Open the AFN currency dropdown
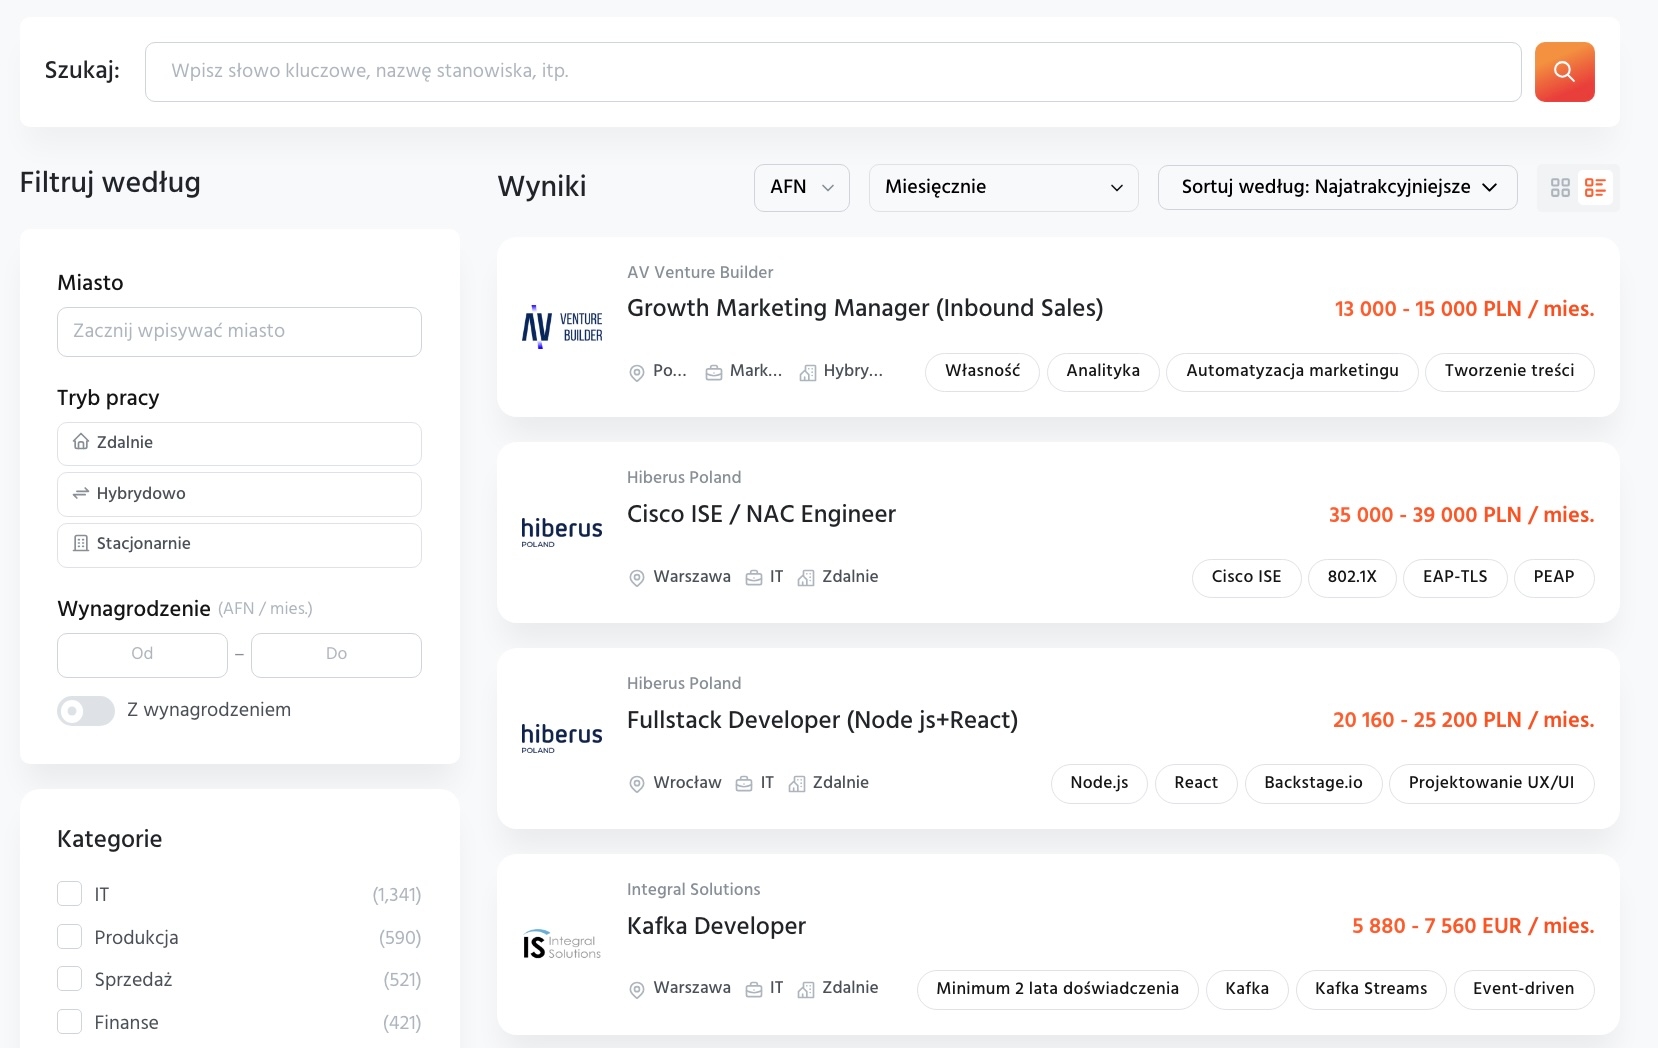The image size is (1658, 1048). click(802, 188)
